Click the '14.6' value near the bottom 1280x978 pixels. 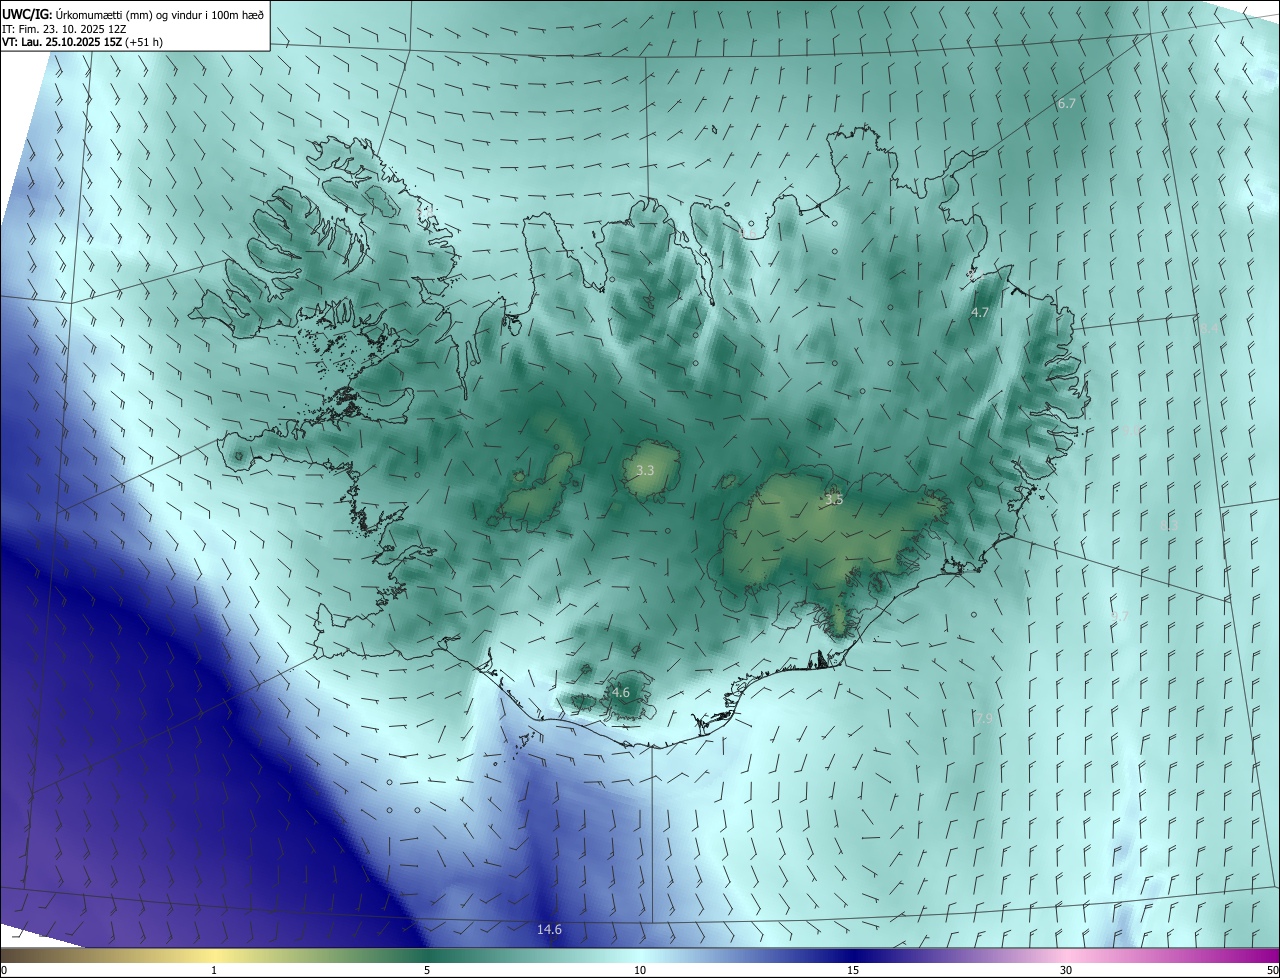click(549, 929)
